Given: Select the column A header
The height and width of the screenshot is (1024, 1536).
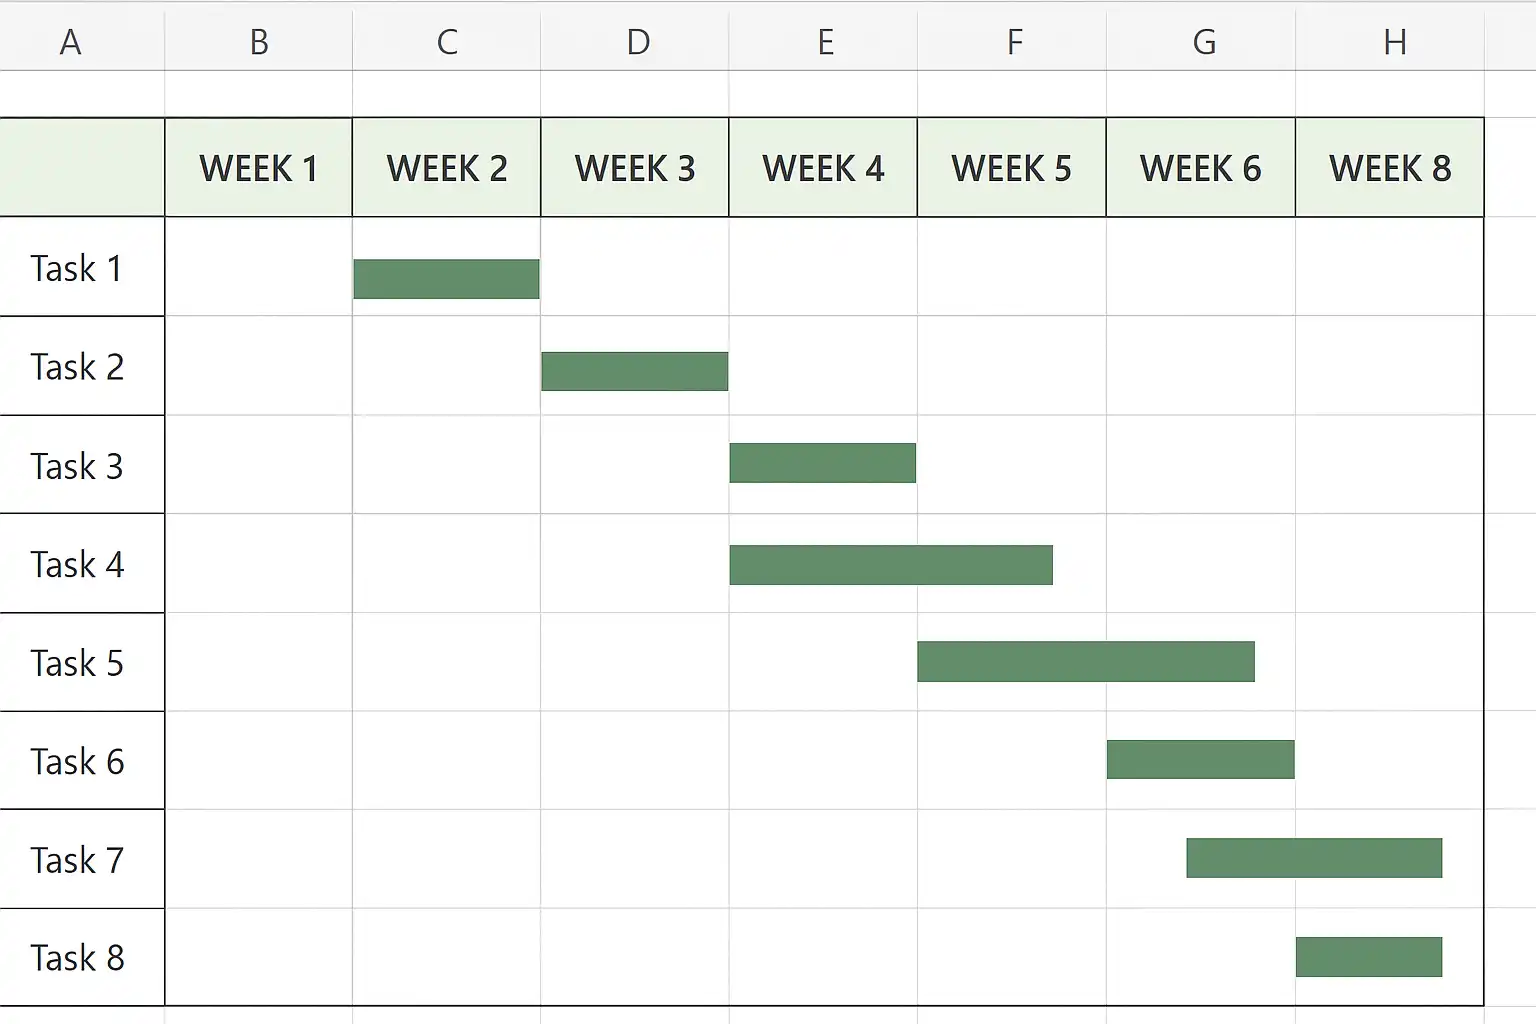Looking at the screenshot, I should [x=70, y=42].
